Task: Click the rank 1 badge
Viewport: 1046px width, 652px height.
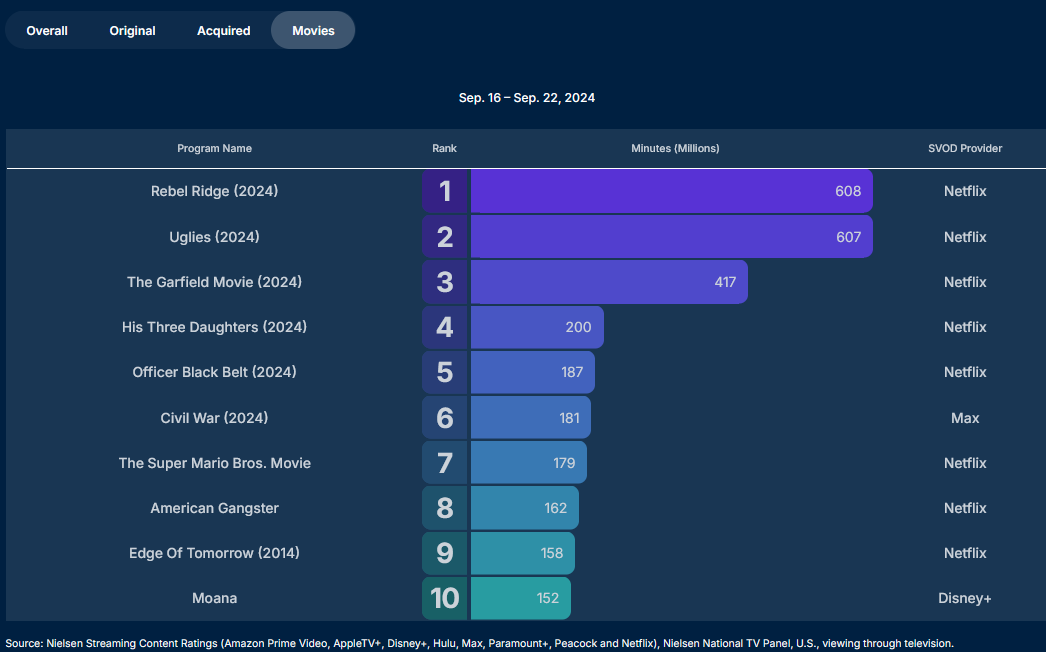Action: (x=445, y=191)
